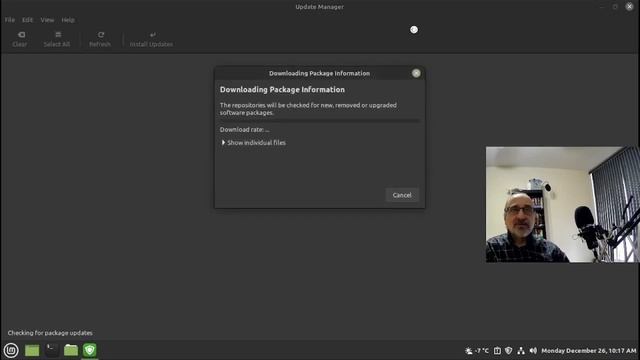The height and width of the screenshot is (360, 640).
Task: Close the Update Manager window
Action: click(629, 7)
